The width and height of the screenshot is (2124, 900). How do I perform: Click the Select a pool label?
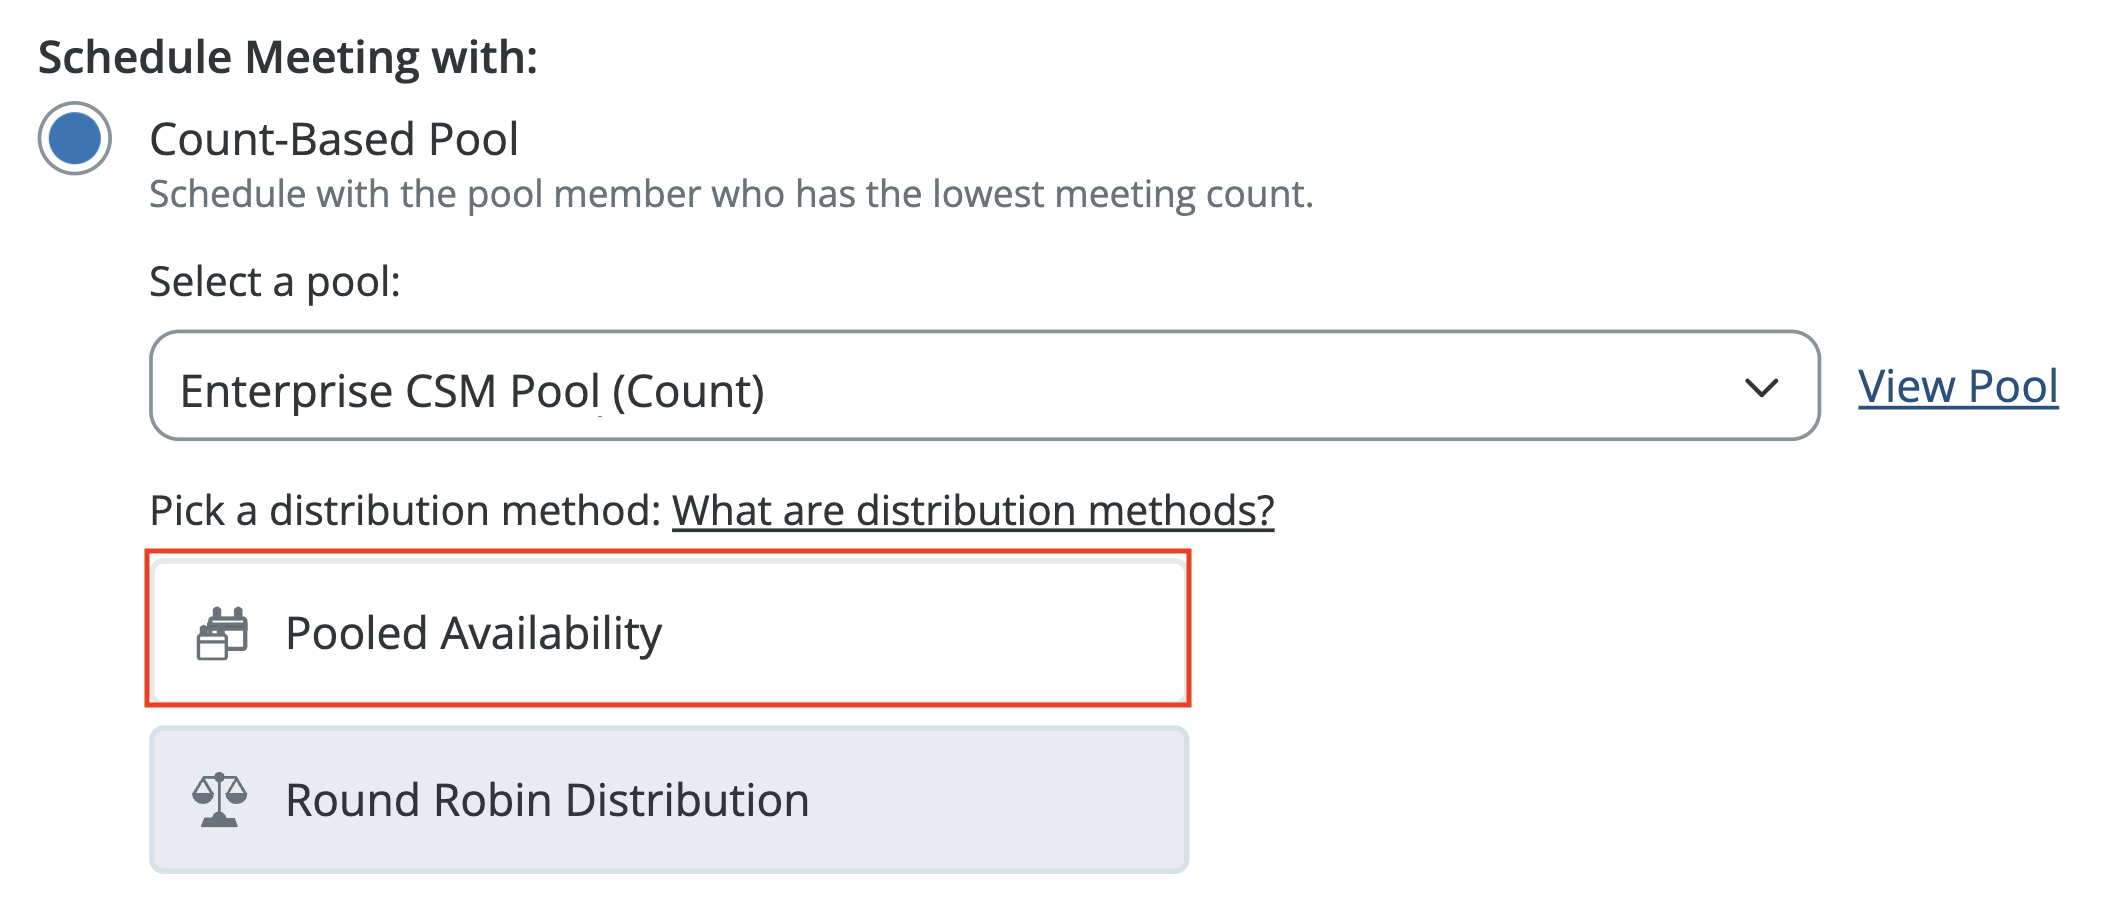coord(275,282)
